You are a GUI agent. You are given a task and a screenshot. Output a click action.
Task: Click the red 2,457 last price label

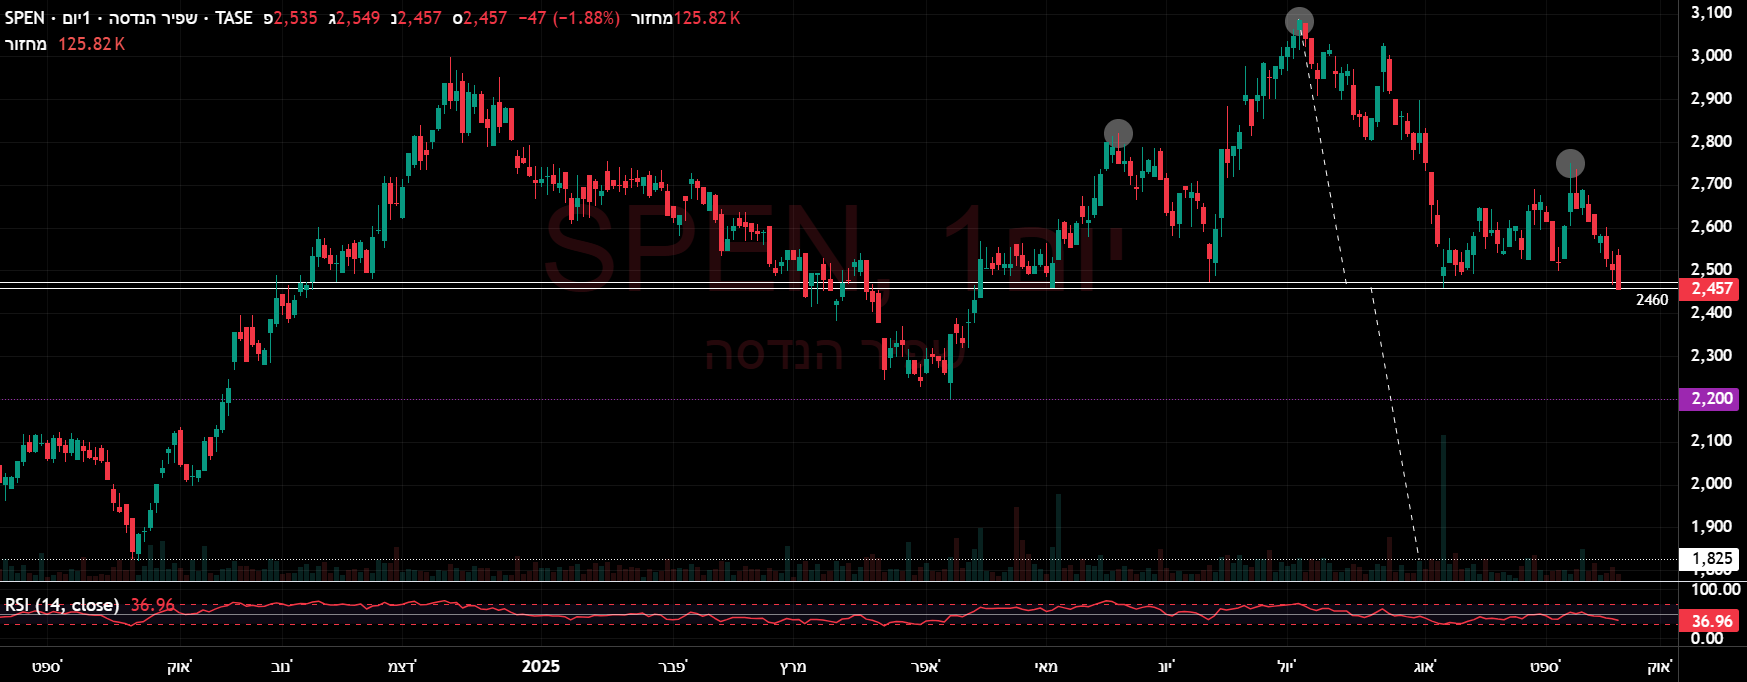1711,288
